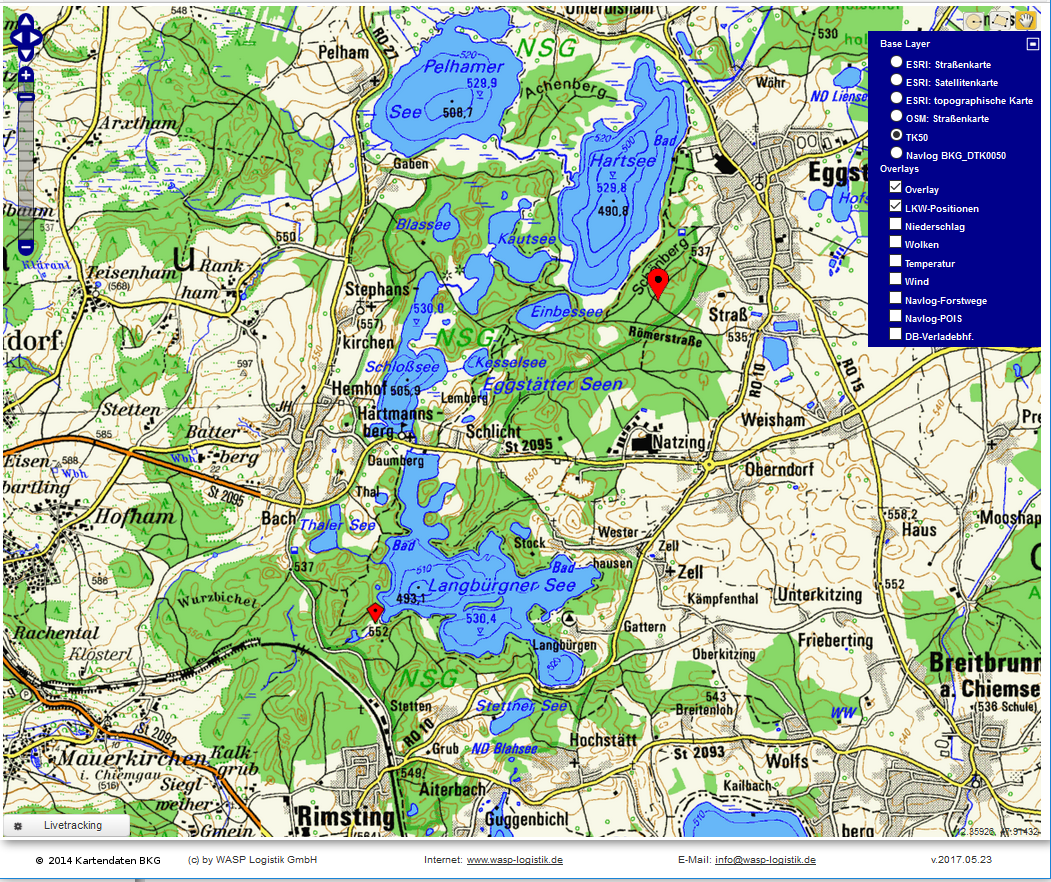Enable the Wolken overlay checkbox
Screen dimensions: 1051x882
click(x=896, y=243)
